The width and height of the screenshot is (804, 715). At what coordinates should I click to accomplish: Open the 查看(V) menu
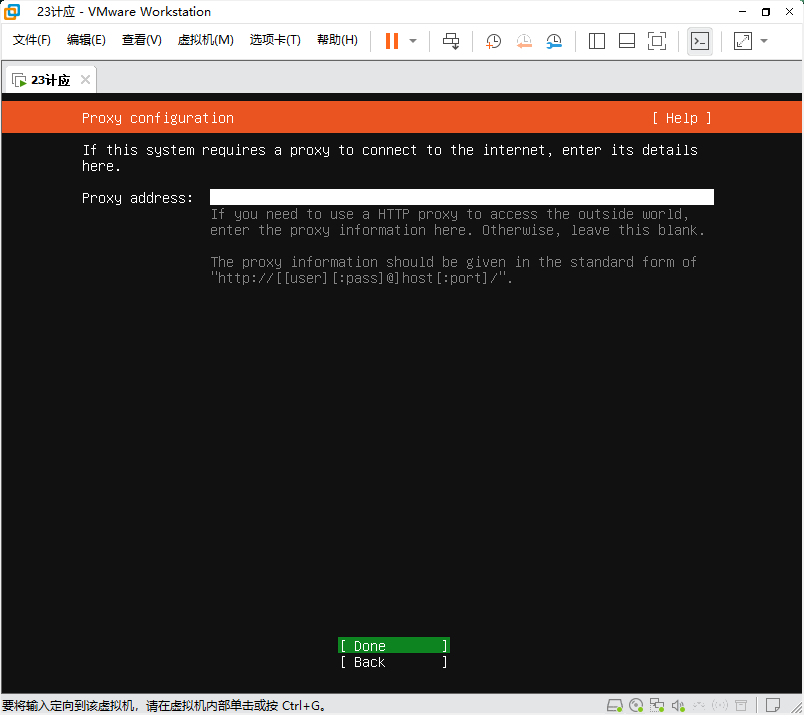(142, 40)
